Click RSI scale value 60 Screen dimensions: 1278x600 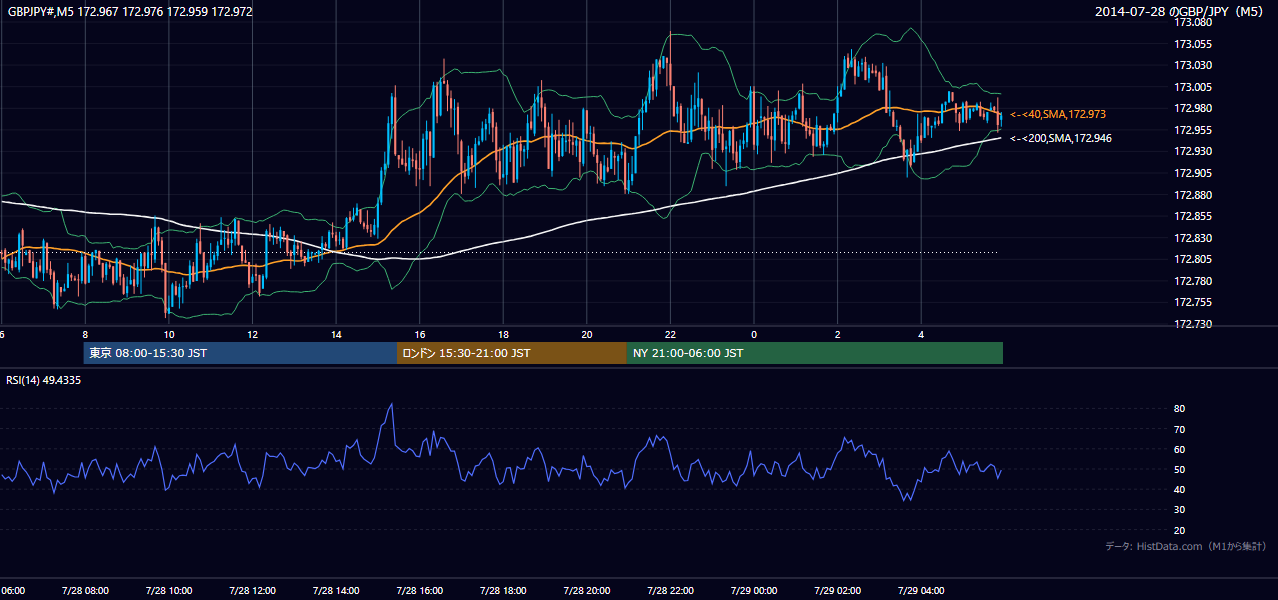click(x=1180, y=450)
